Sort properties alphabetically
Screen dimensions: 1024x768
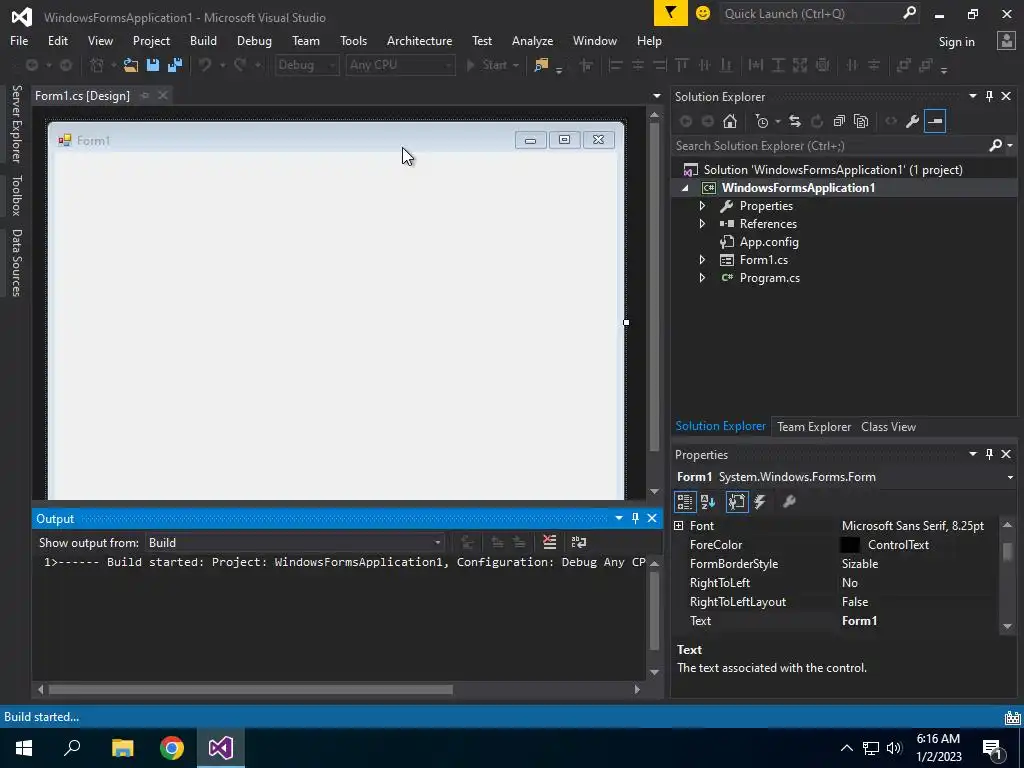pyautogui.click(x=708, y=502)
